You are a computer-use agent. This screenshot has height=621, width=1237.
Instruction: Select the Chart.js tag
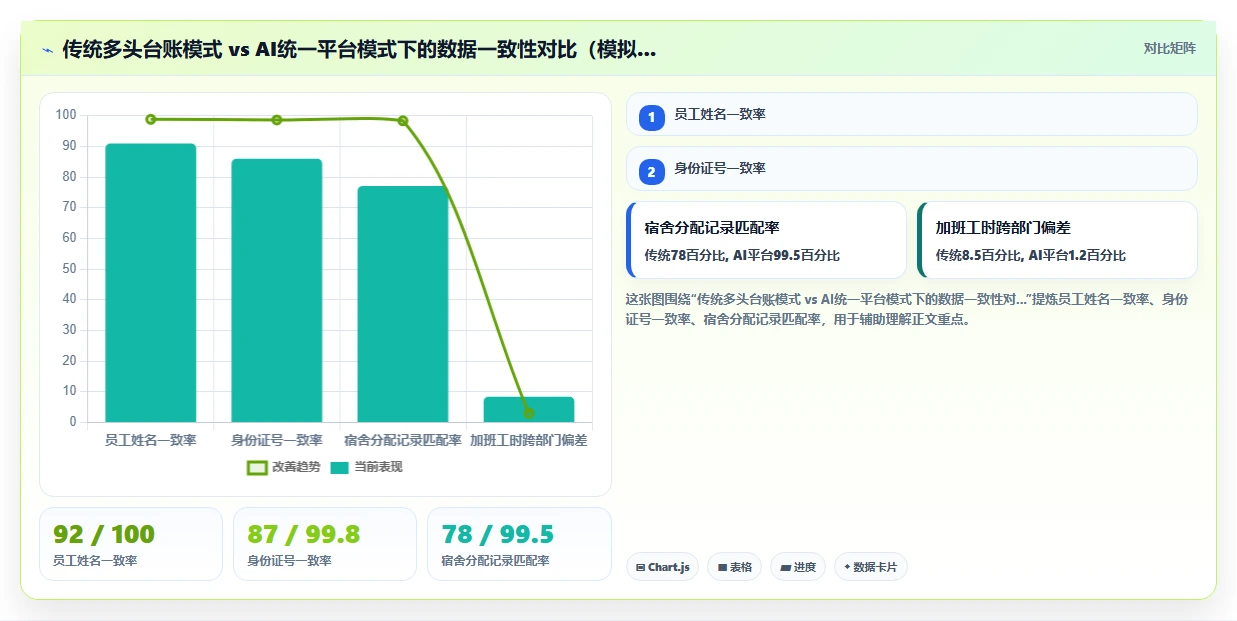[662, 567]
